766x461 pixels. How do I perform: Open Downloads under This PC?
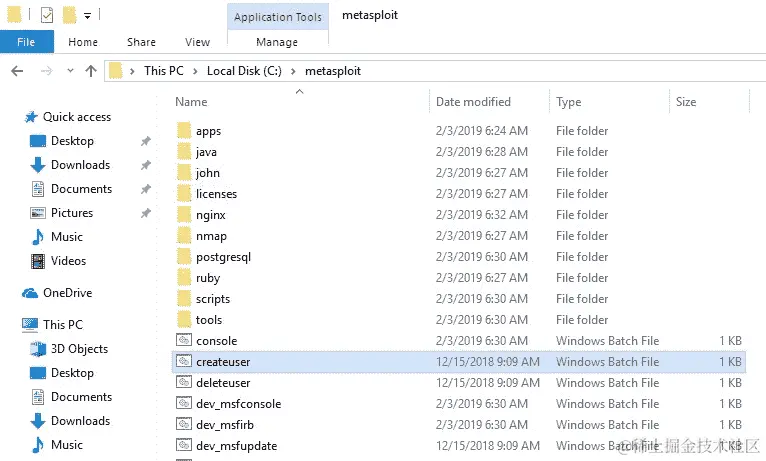[81, 420]
